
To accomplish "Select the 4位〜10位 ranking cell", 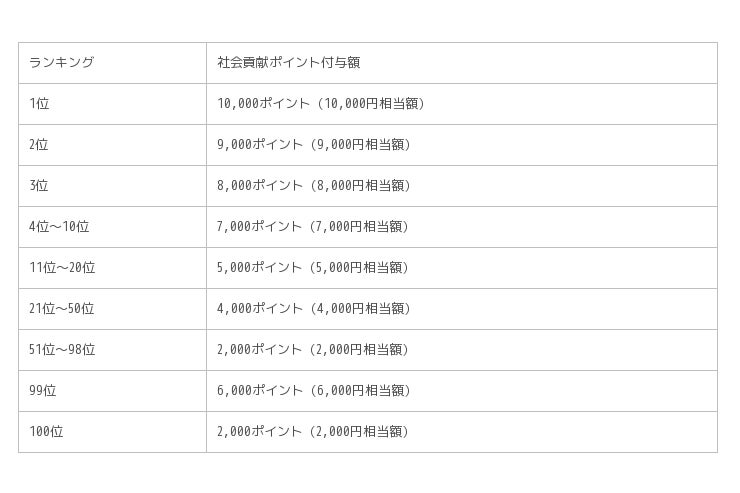I will tap(59, 226).
